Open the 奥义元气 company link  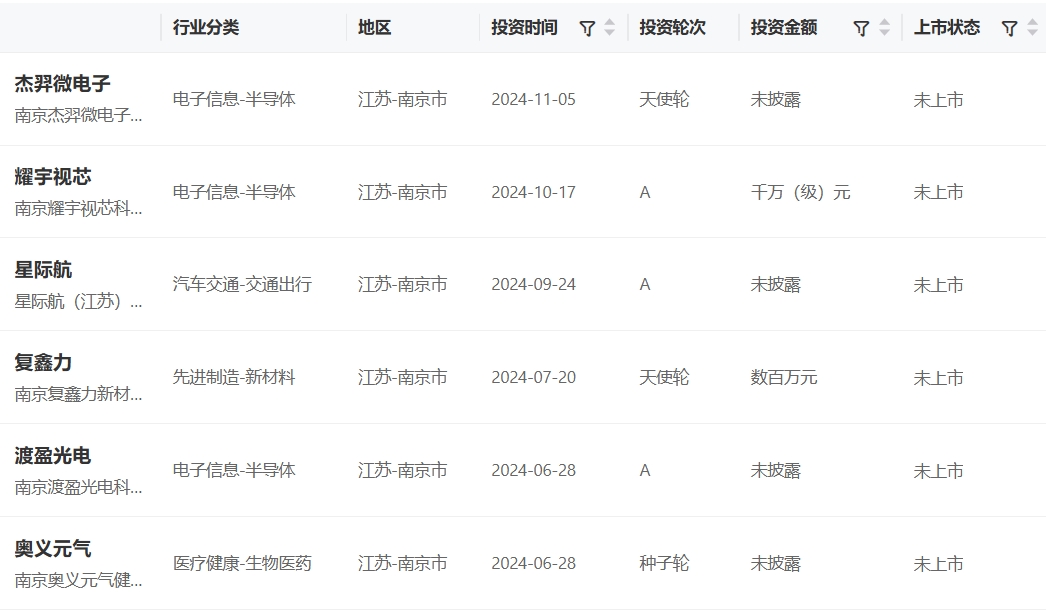[x=53, y=549]
